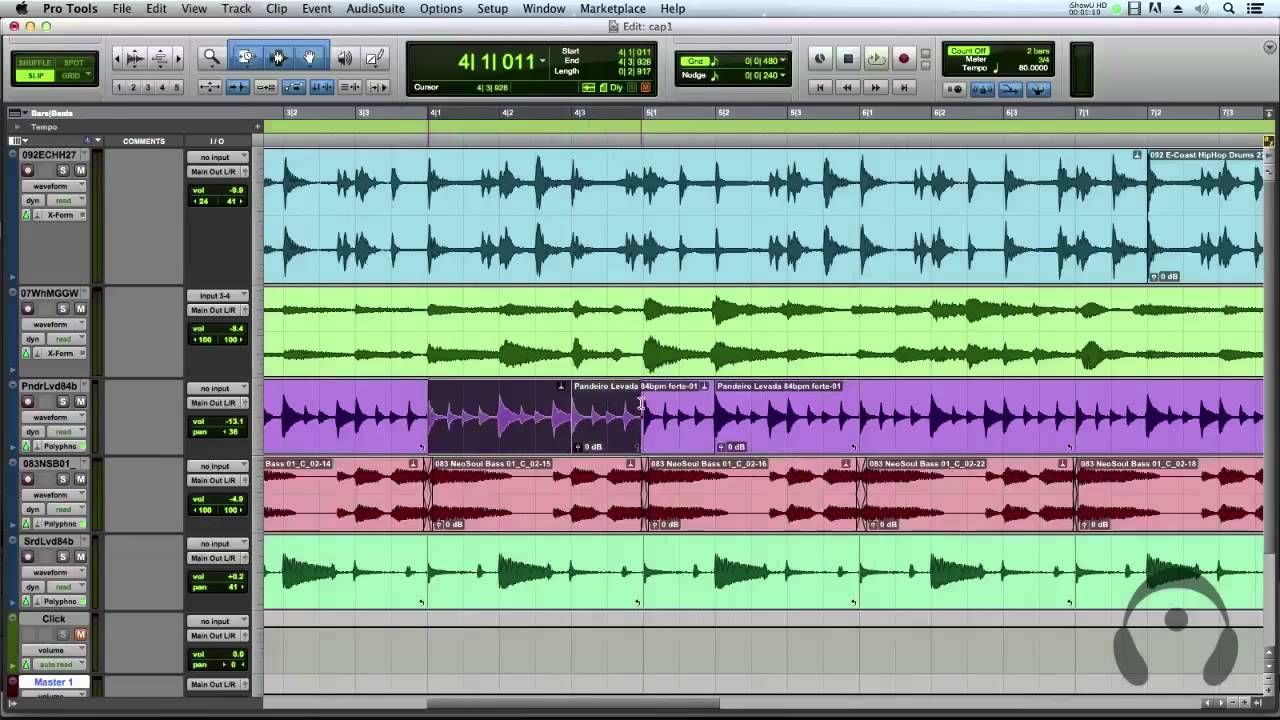The width and height of the screenshot is (1280, 720).
Task: Enable Spot edit mode
Action: tap(74, 63)
